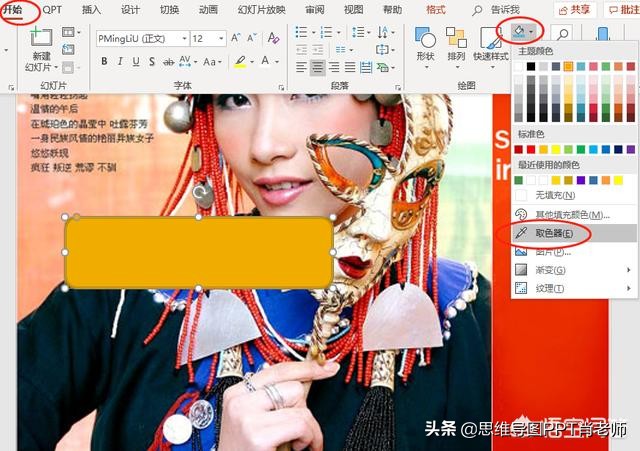Click the font color A icon
This screenshot has width=640, height=451.
coord(265,61)
